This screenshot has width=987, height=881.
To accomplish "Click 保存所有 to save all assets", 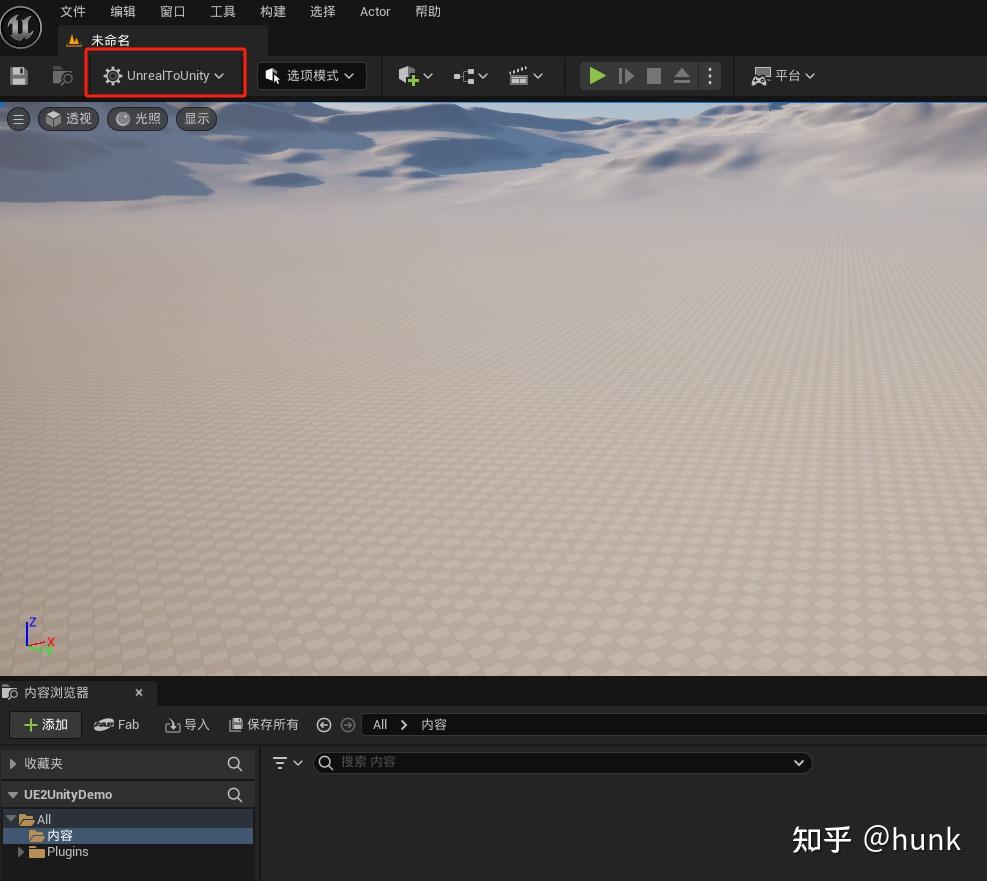I will 263,724.
